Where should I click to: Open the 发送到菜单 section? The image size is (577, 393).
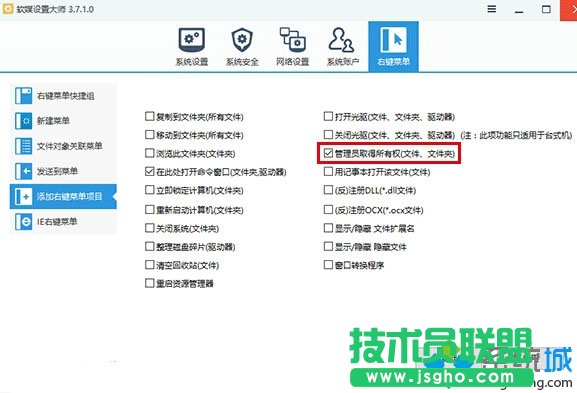[x=63, y=171]
